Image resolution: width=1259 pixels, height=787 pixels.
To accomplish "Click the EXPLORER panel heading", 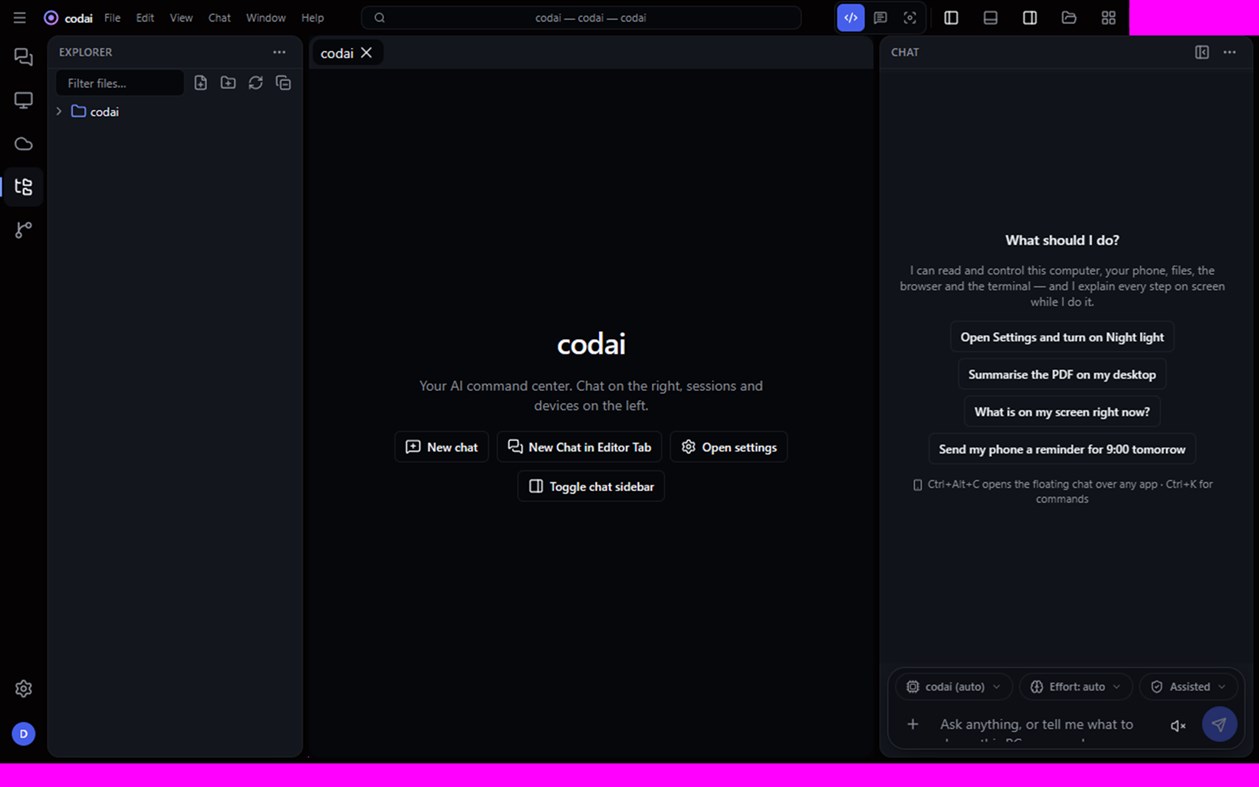I will [x=86, y=52].
